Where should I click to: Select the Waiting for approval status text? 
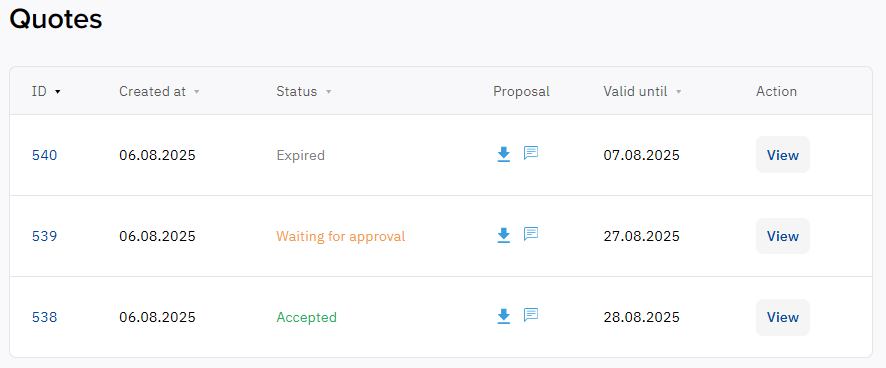pos(341,236)
